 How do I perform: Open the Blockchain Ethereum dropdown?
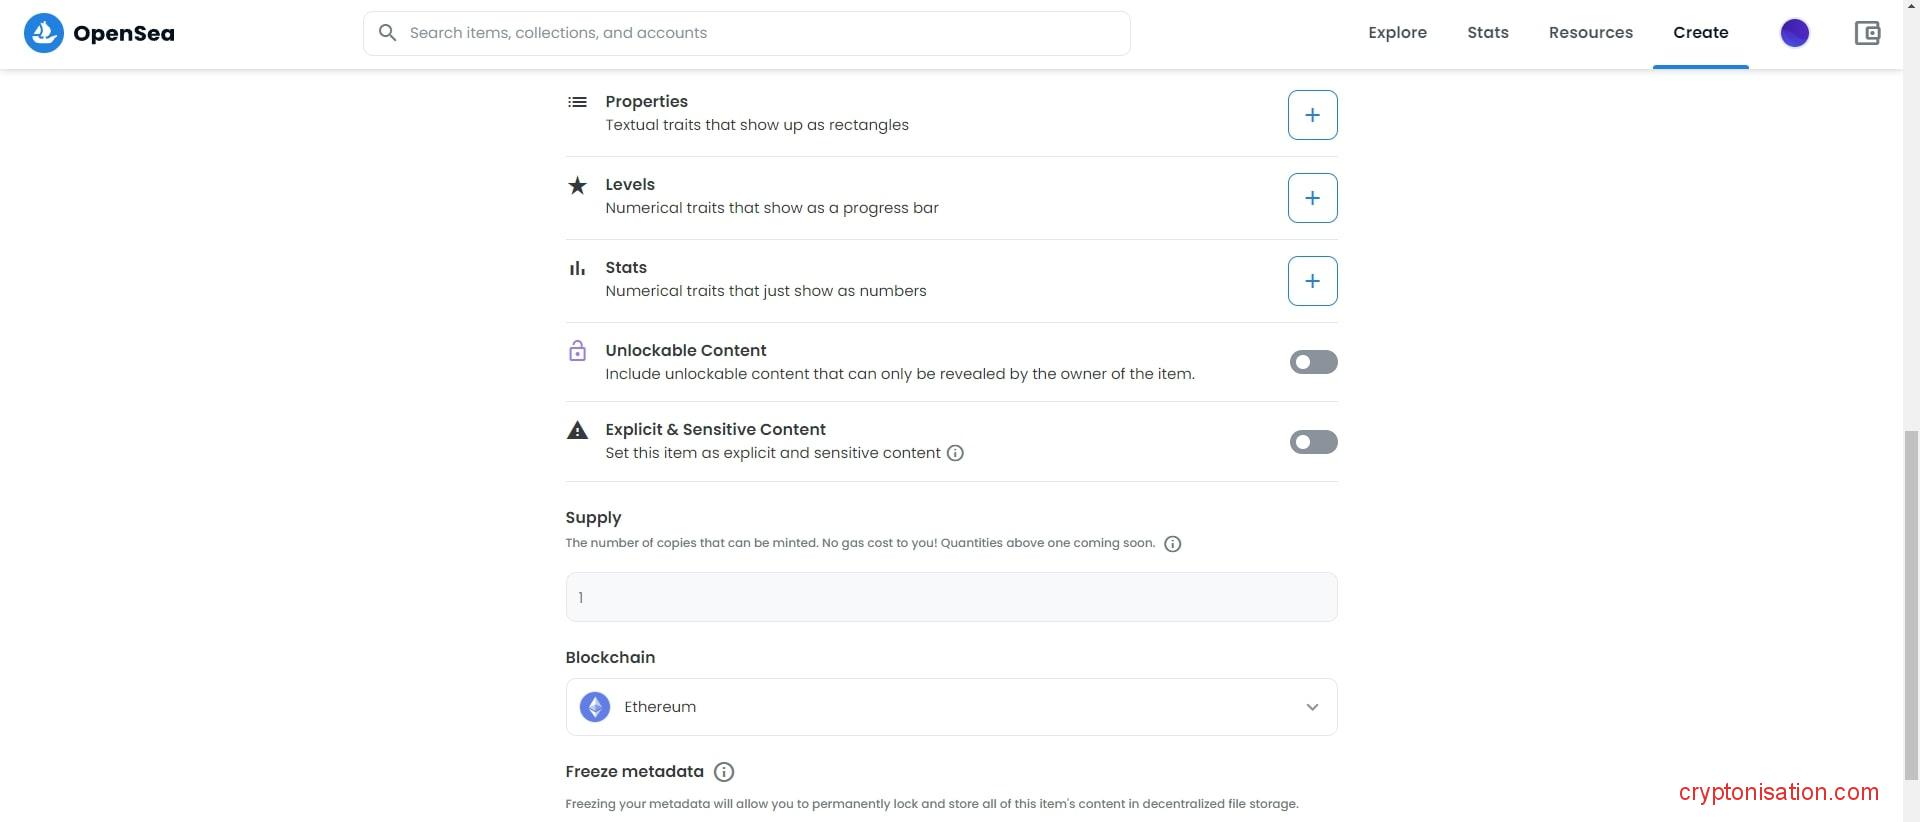click(950, 707)
